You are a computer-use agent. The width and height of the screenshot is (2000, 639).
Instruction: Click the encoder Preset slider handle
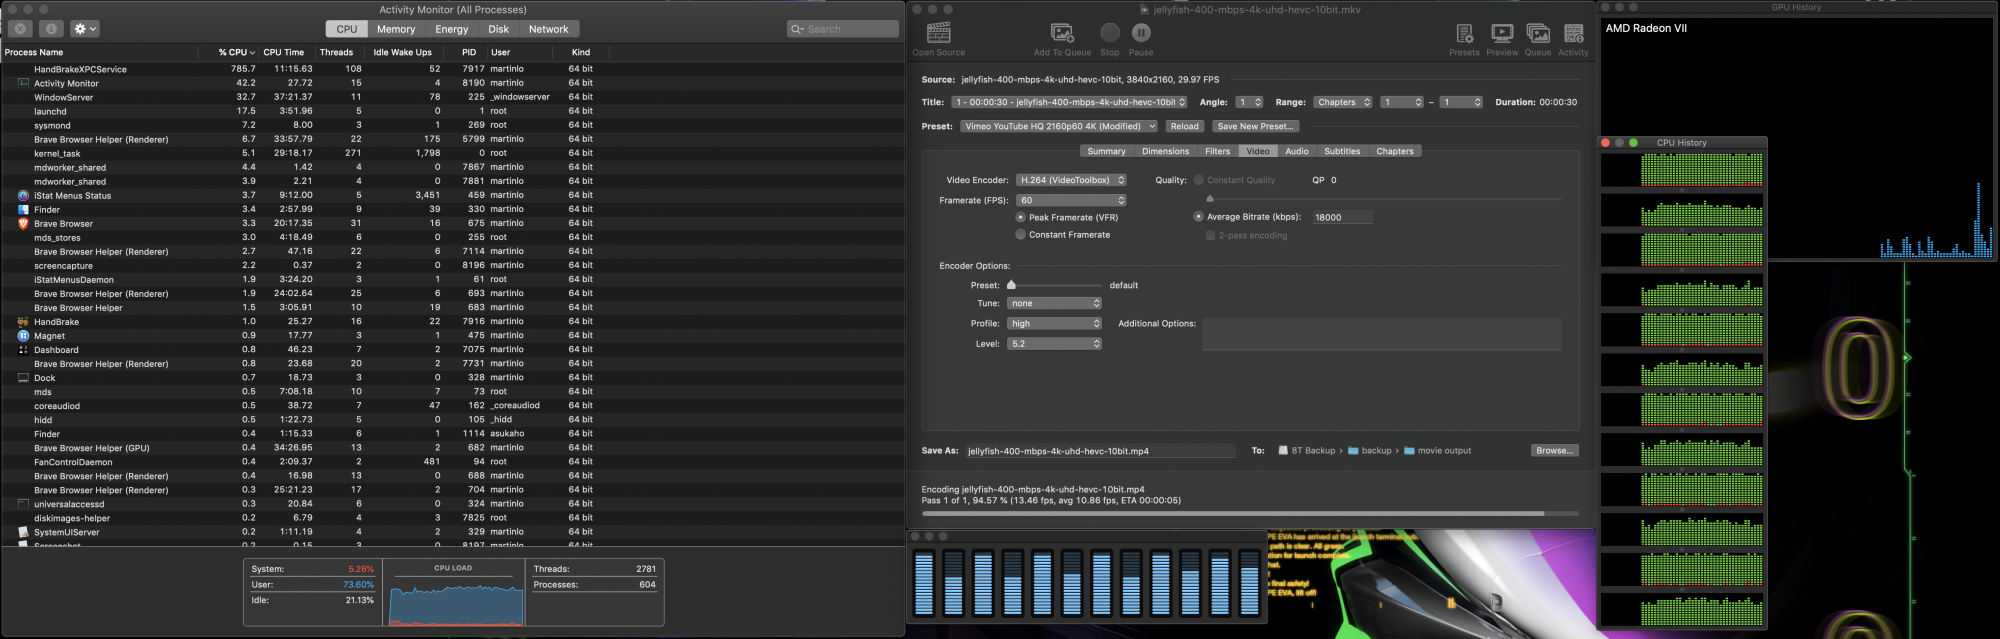[1011, 285]
